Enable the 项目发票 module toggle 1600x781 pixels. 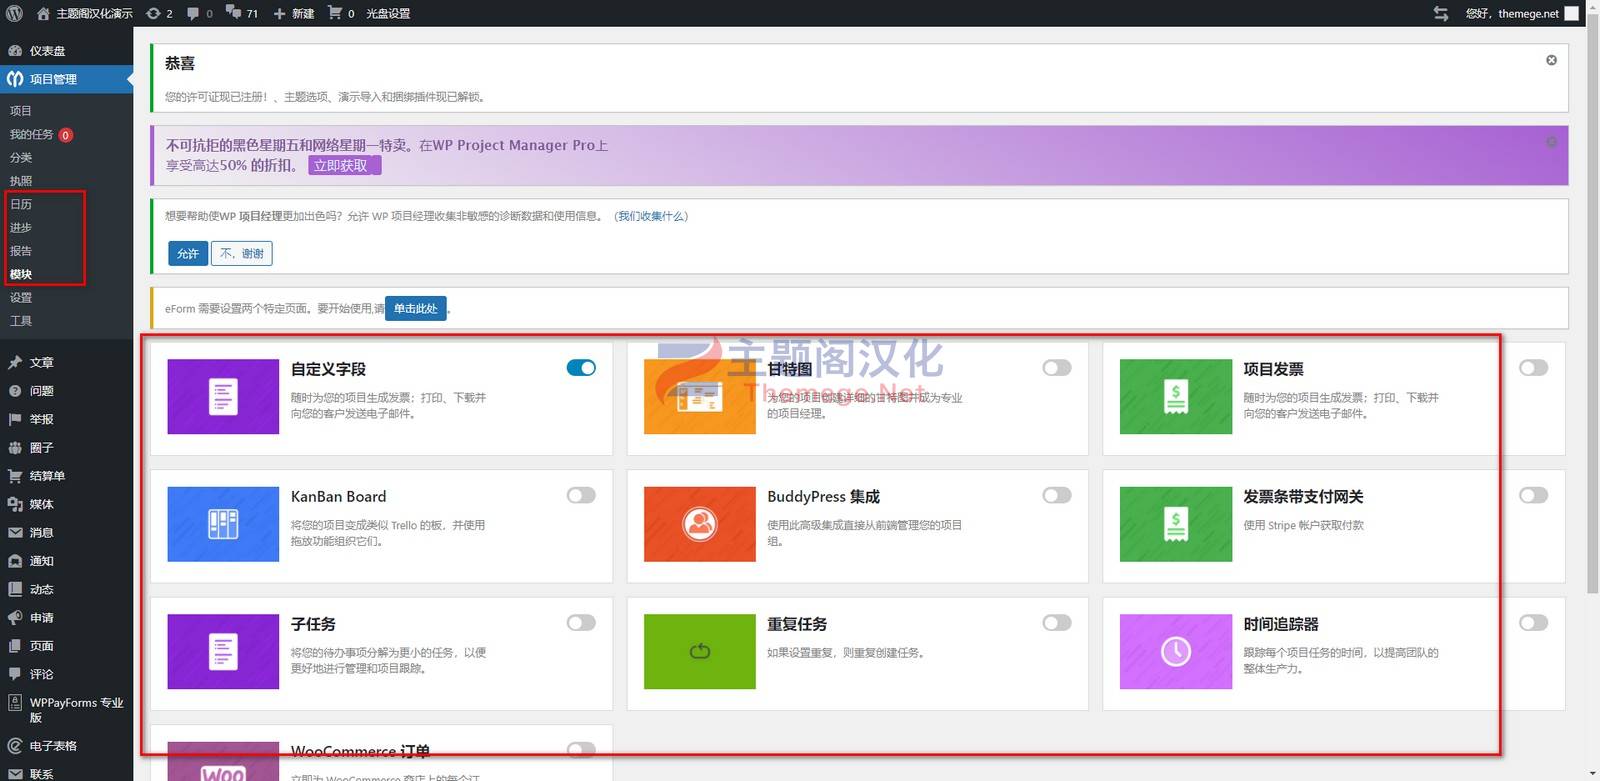click(1533, 368)
